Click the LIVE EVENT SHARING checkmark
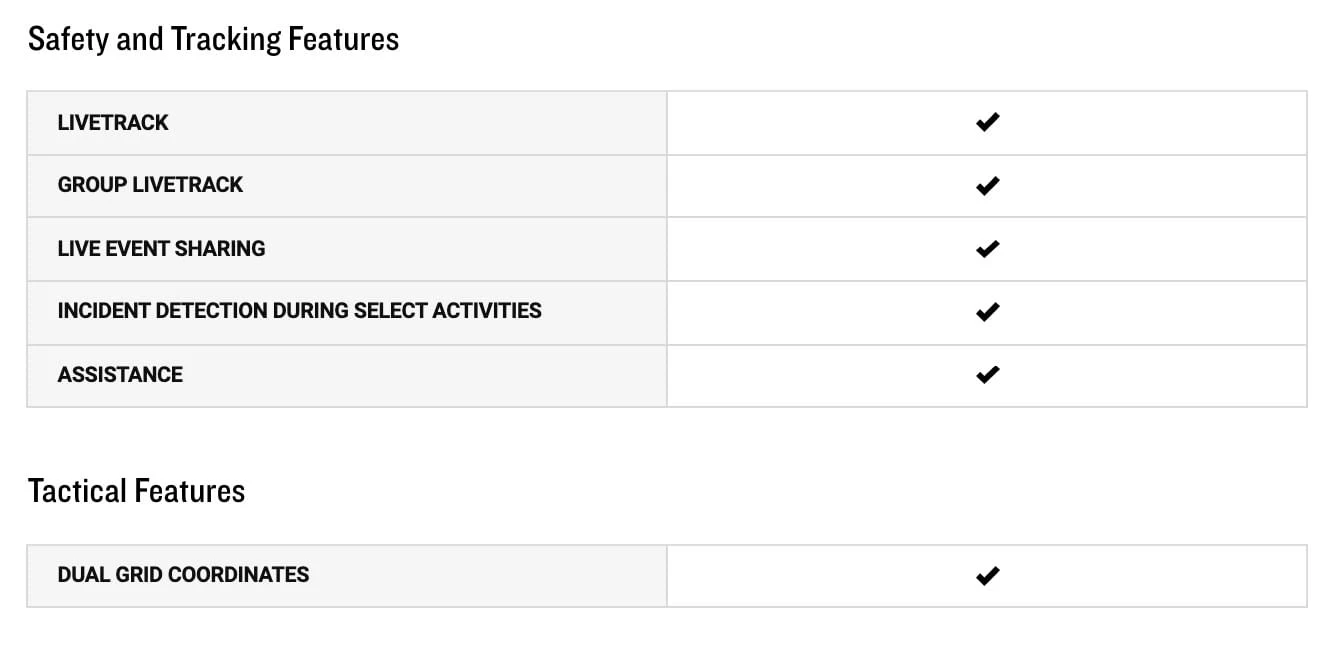The height and width of the screenshot is (654, 1336). (987, 249)
